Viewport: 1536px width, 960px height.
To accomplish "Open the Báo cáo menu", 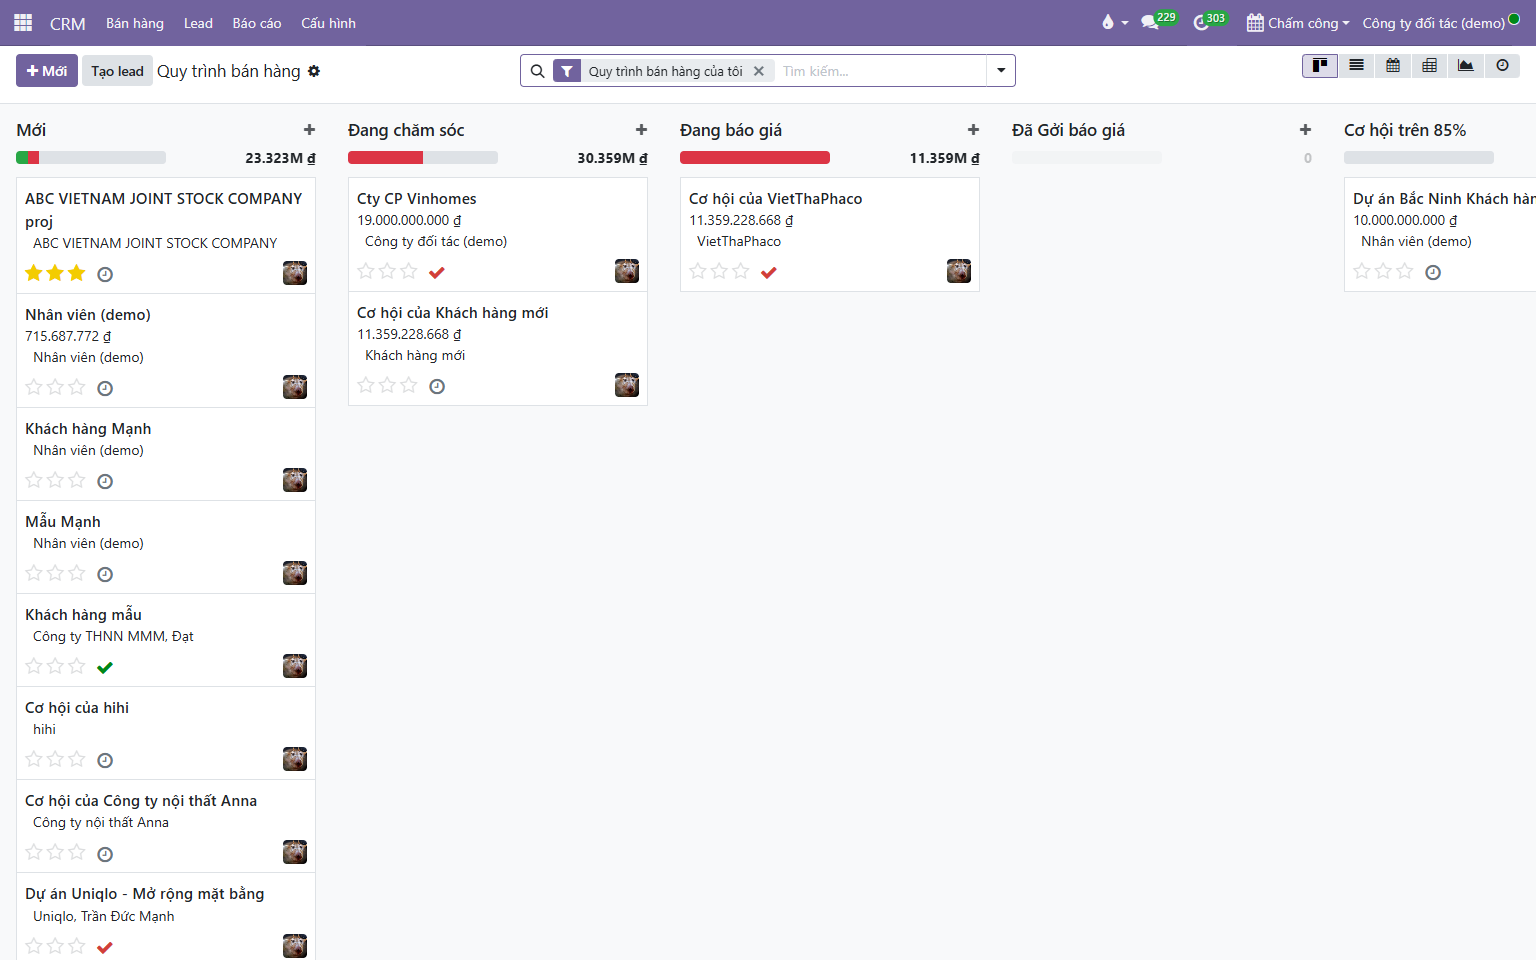I will click(x=257, y=23).
